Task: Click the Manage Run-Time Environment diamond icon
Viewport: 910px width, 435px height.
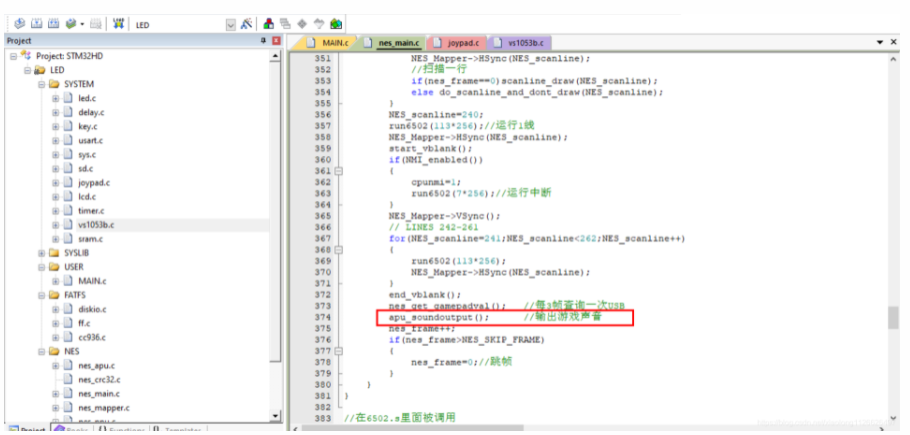Action: coord(302,24)
